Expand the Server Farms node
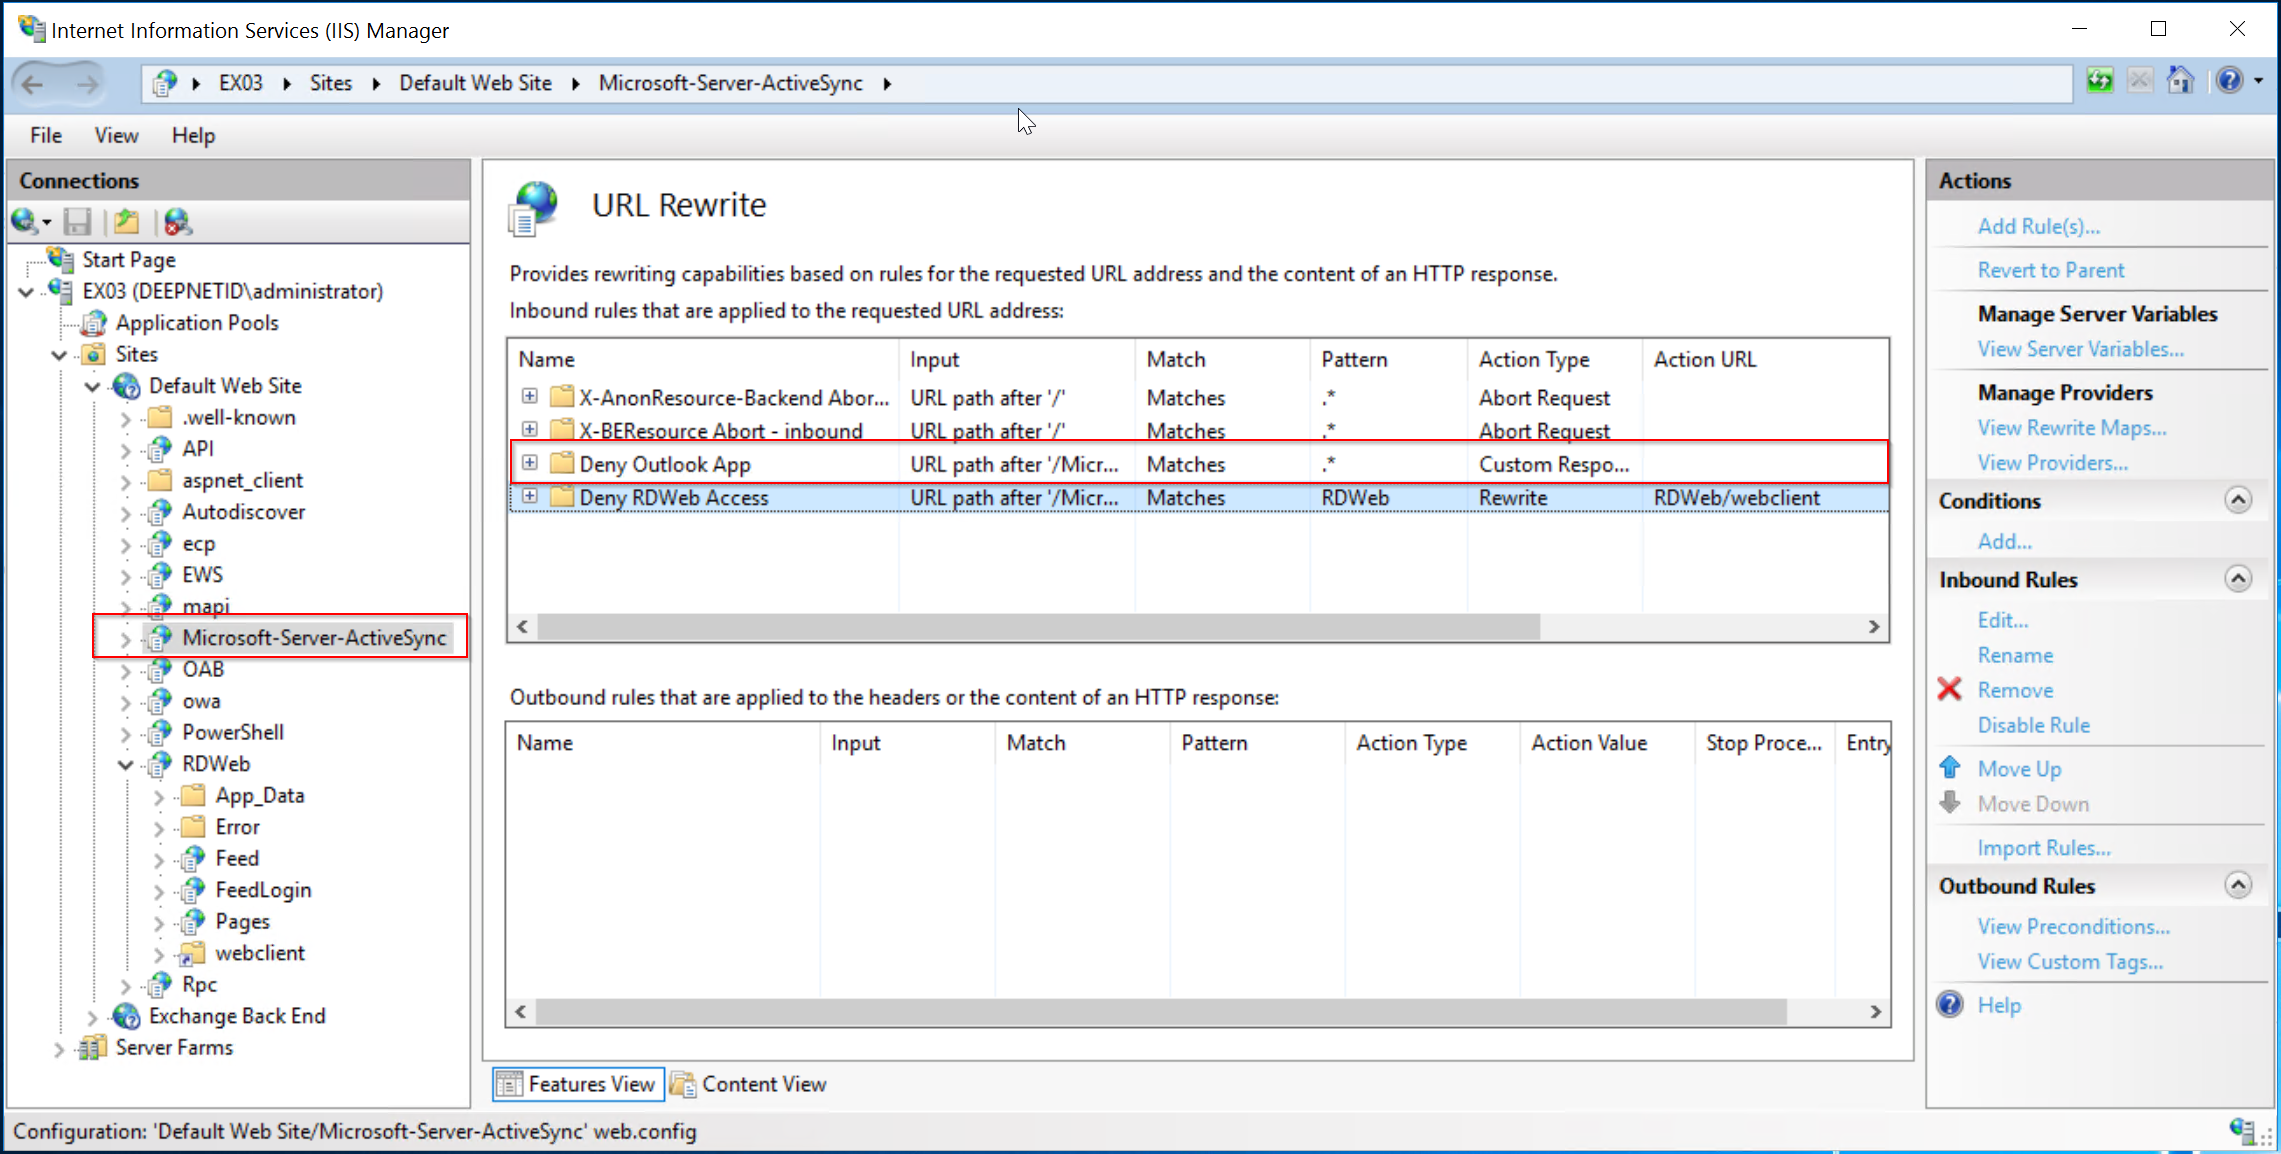Image resolution: width=2281 pixels, height=1154 pixels. pyautogui.click(x=59, y=1048)
